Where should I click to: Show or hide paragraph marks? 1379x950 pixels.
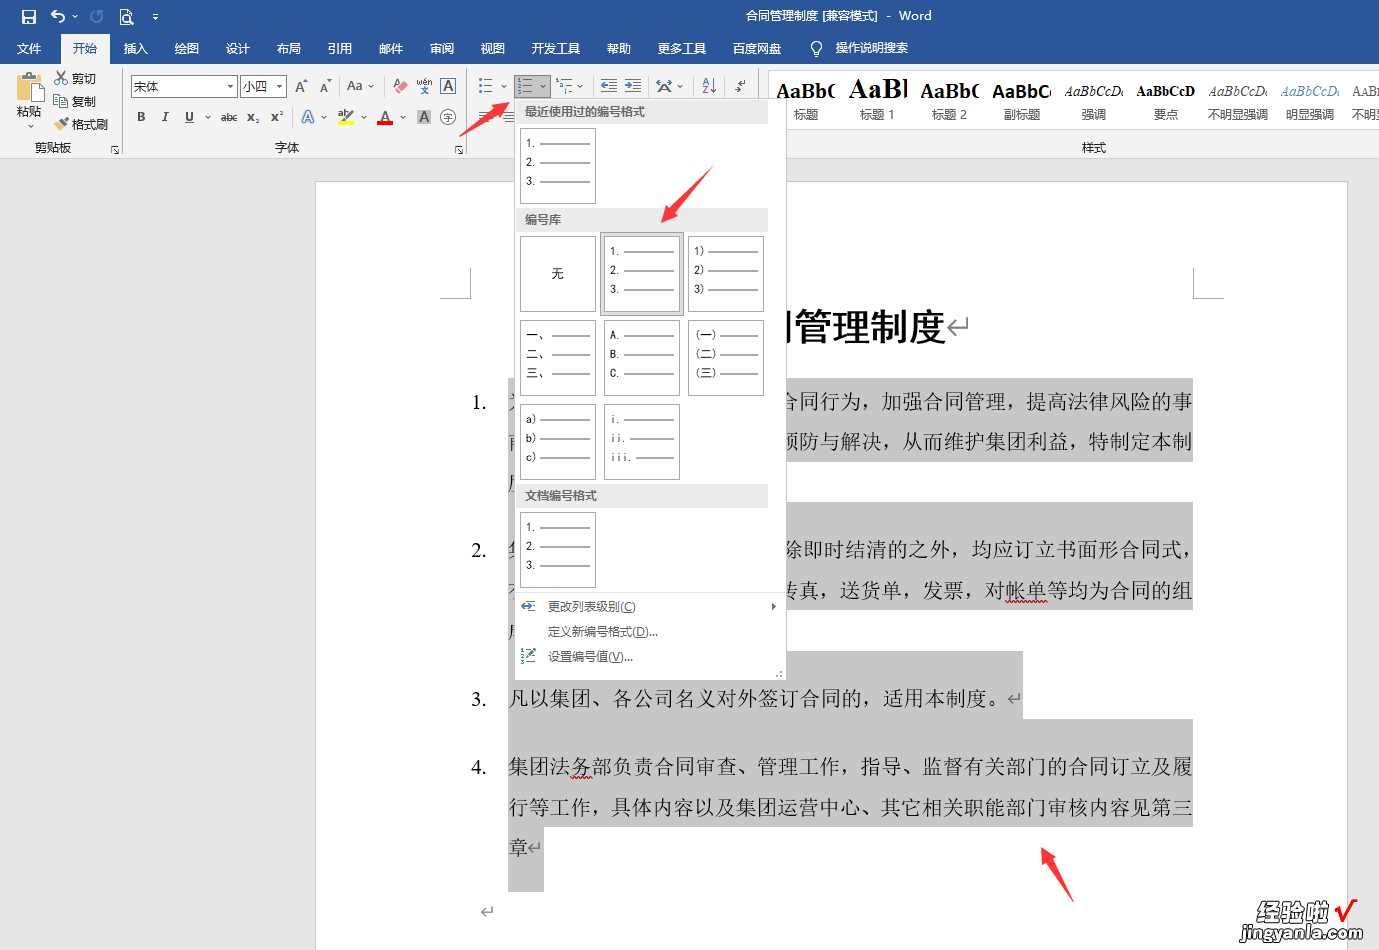coord(740,86)
